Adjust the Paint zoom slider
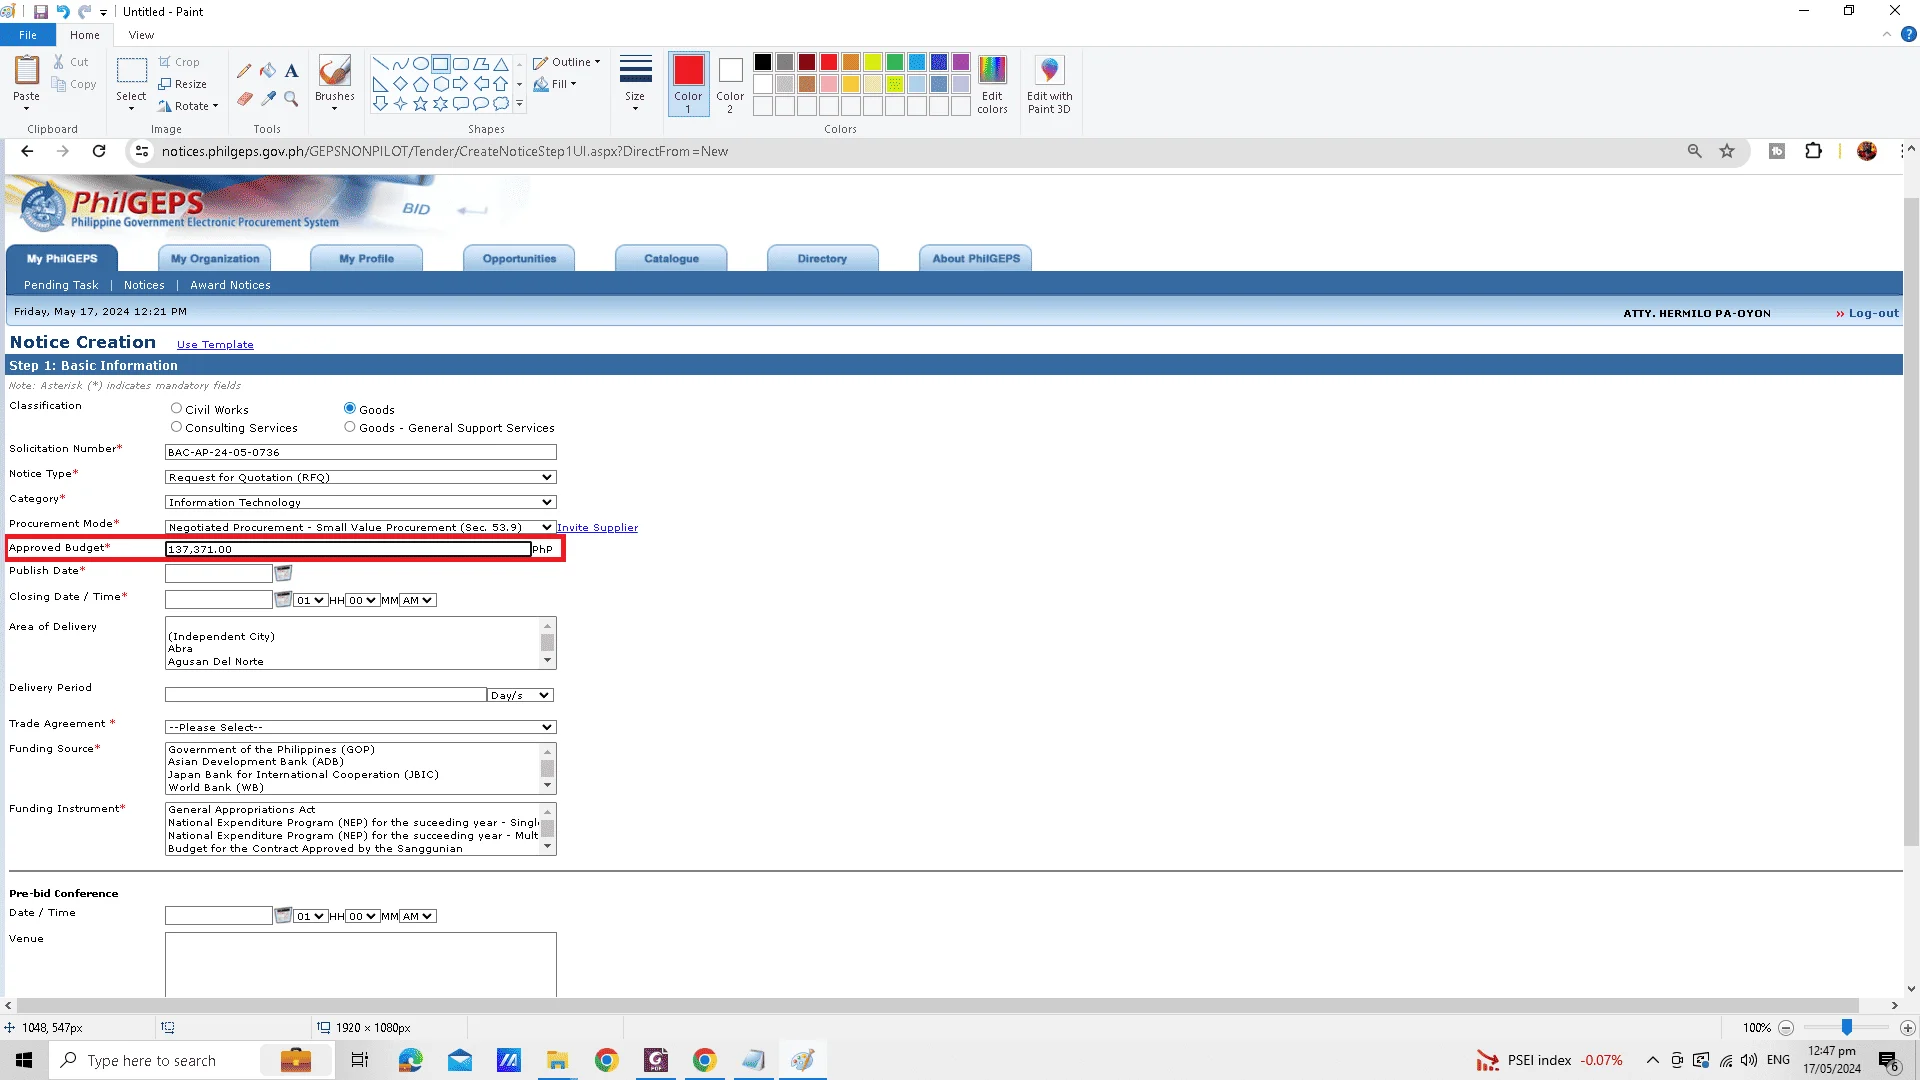 [x=1847, y=1027]
